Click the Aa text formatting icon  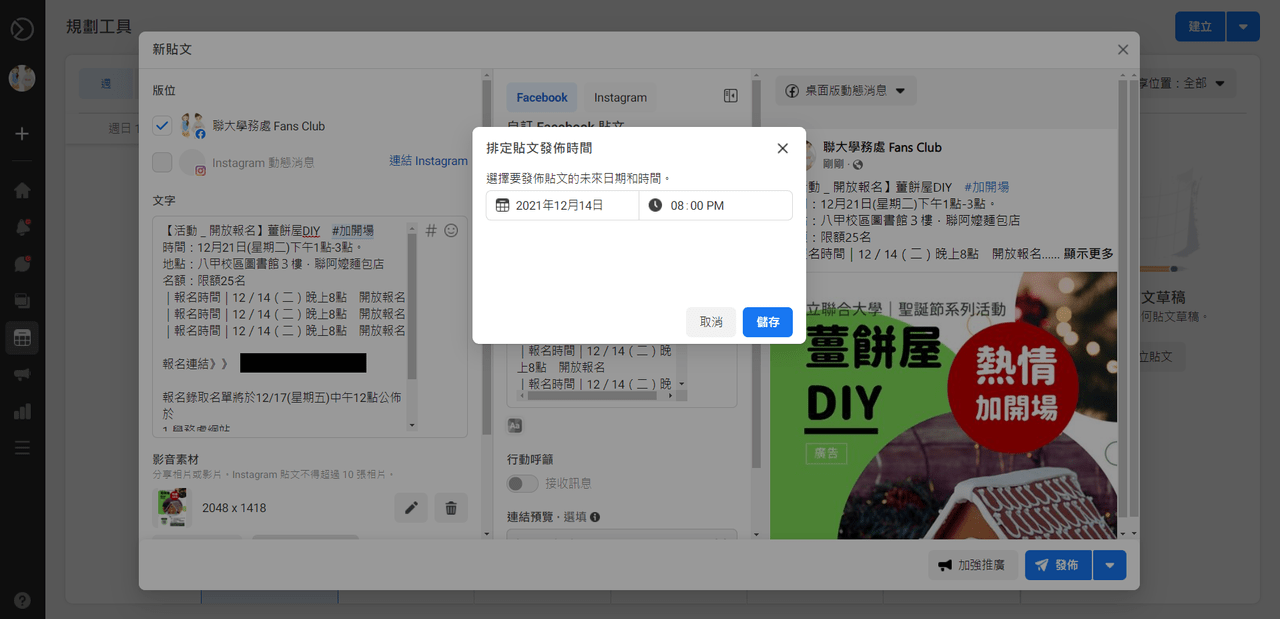click(515, 425)
